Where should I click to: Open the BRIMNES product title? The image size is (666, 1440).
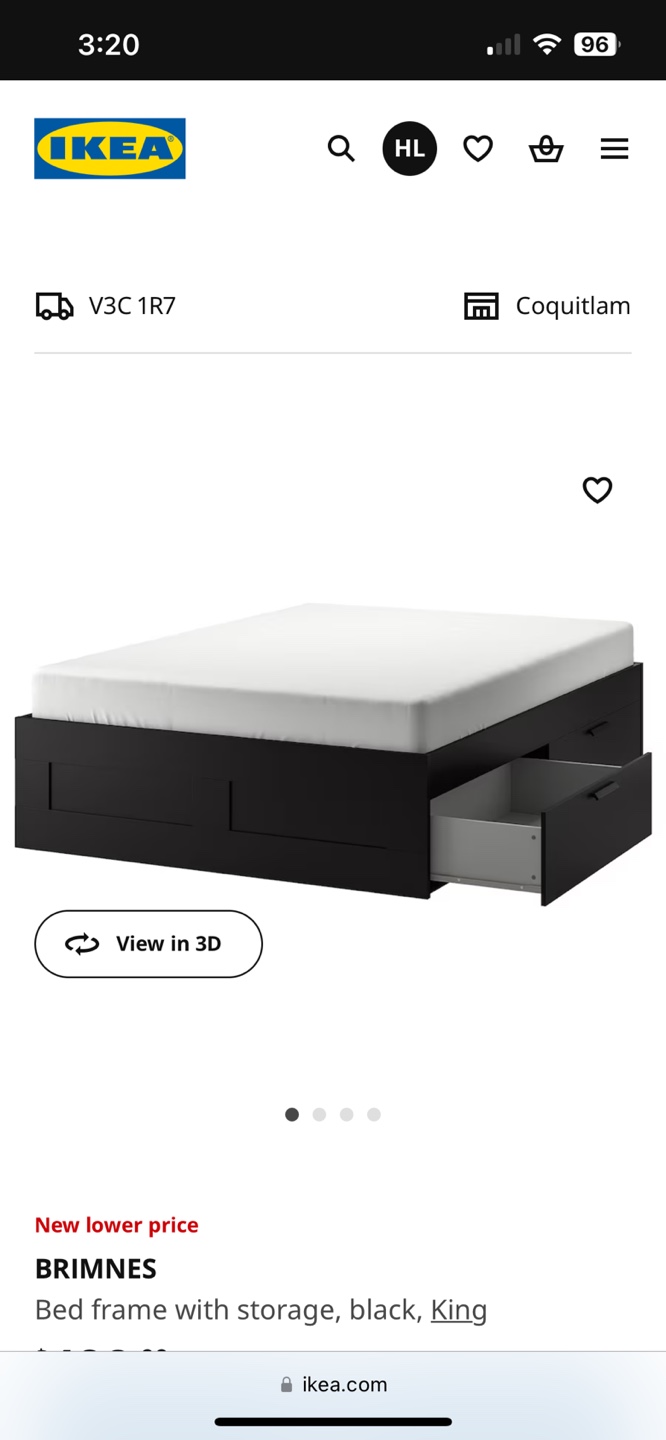coord(96,1269)
